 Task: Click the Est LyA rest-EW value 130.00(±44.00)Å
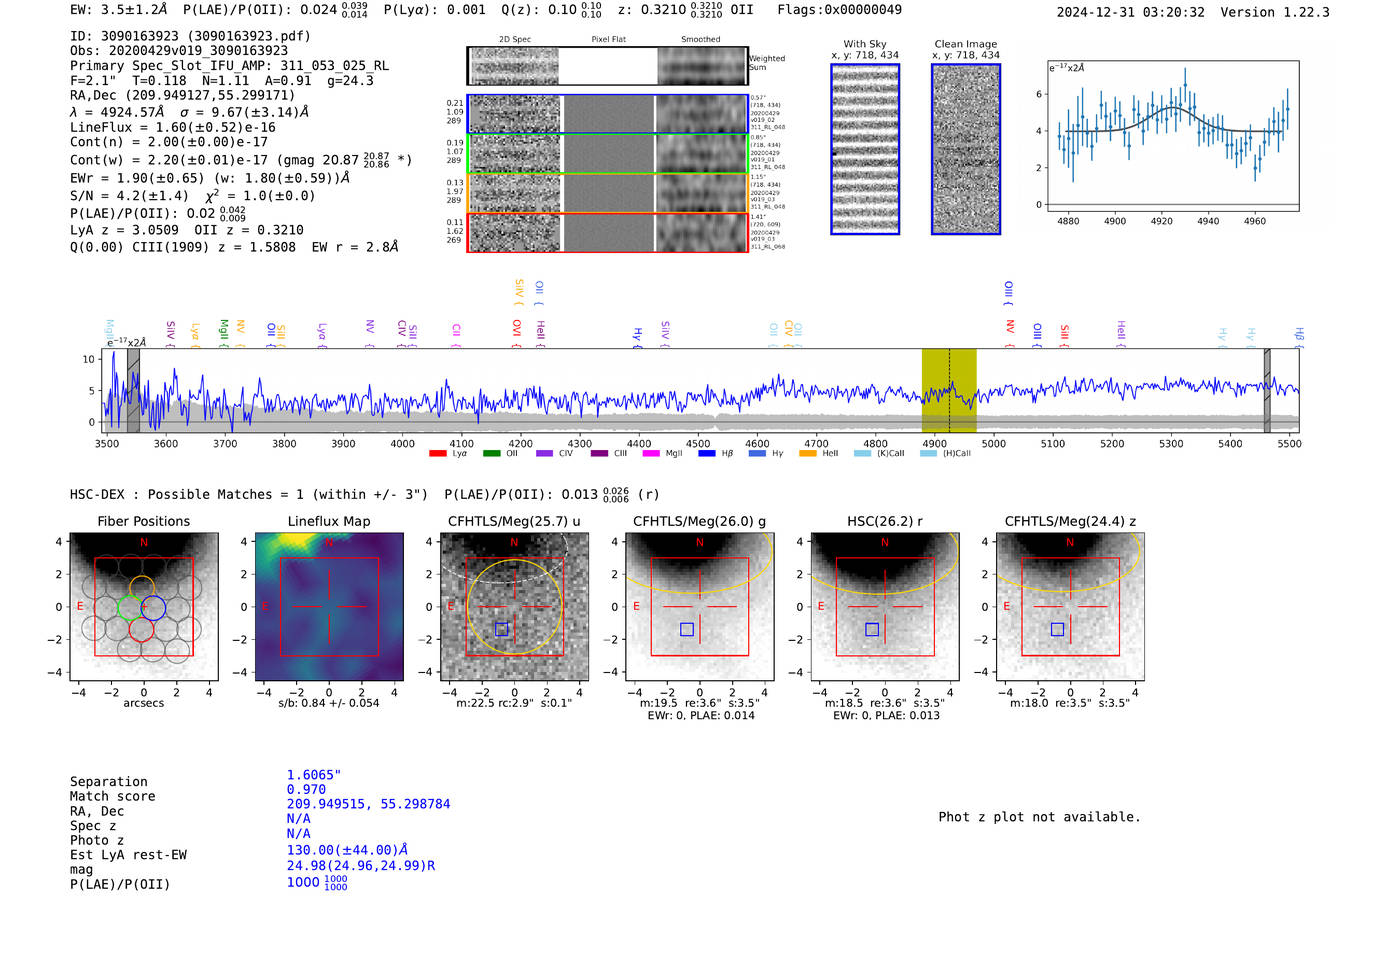pyautogui.click(x=347, y=850)
